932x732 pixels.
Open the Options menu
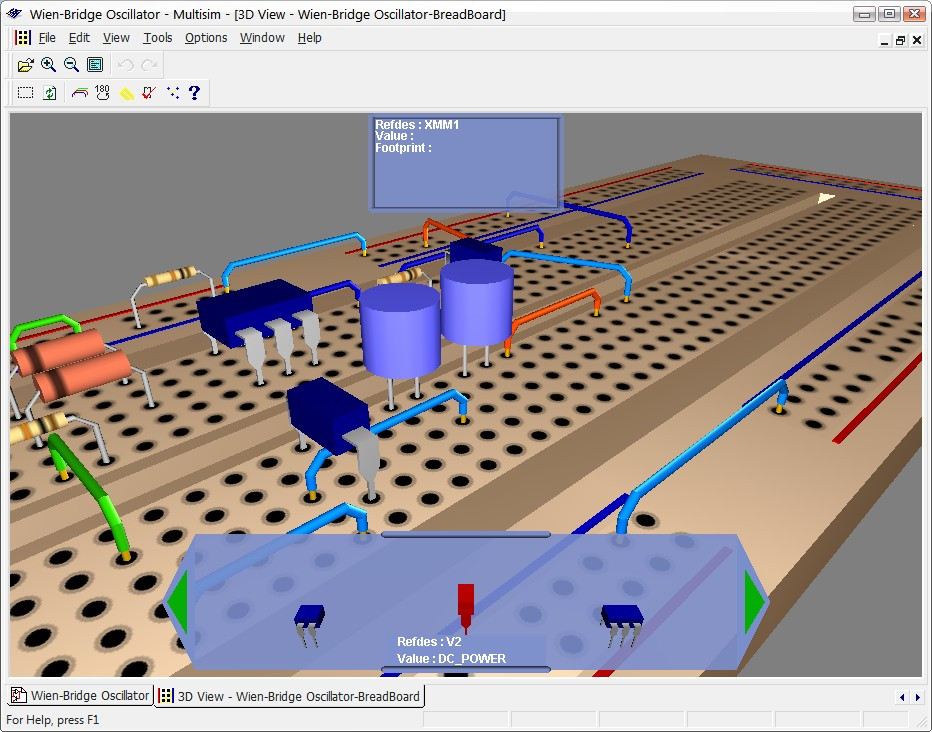pyautogui.click(x=206, y=38)
